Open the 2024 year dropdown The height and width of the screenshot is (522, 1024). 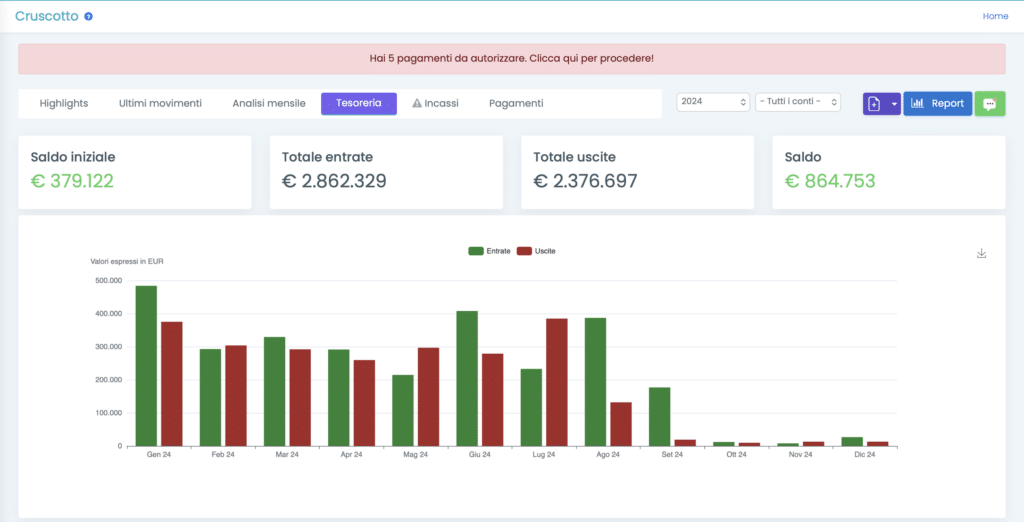pos(713,102)
